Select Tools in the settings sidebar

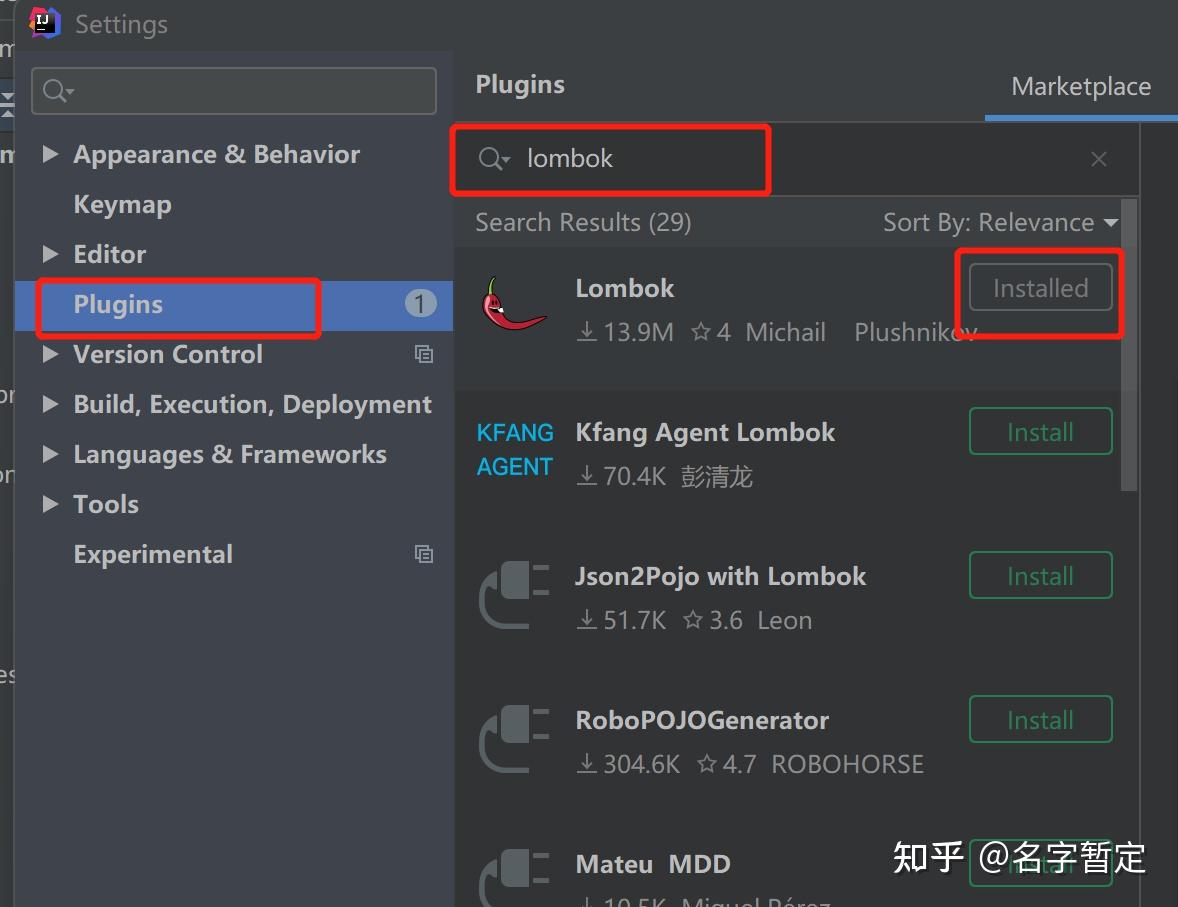click(x=106, y=504)
